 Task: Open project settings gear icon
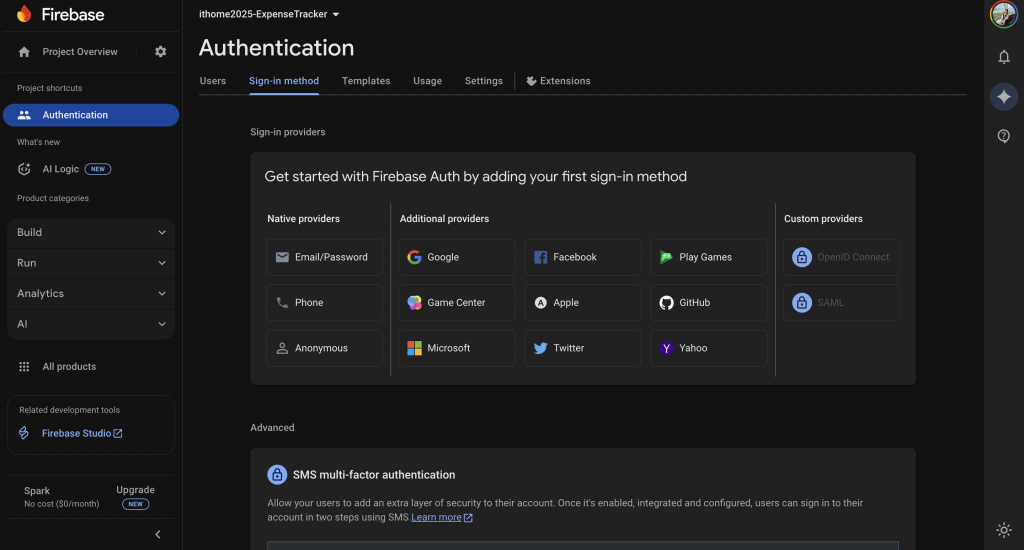(161, 52)
